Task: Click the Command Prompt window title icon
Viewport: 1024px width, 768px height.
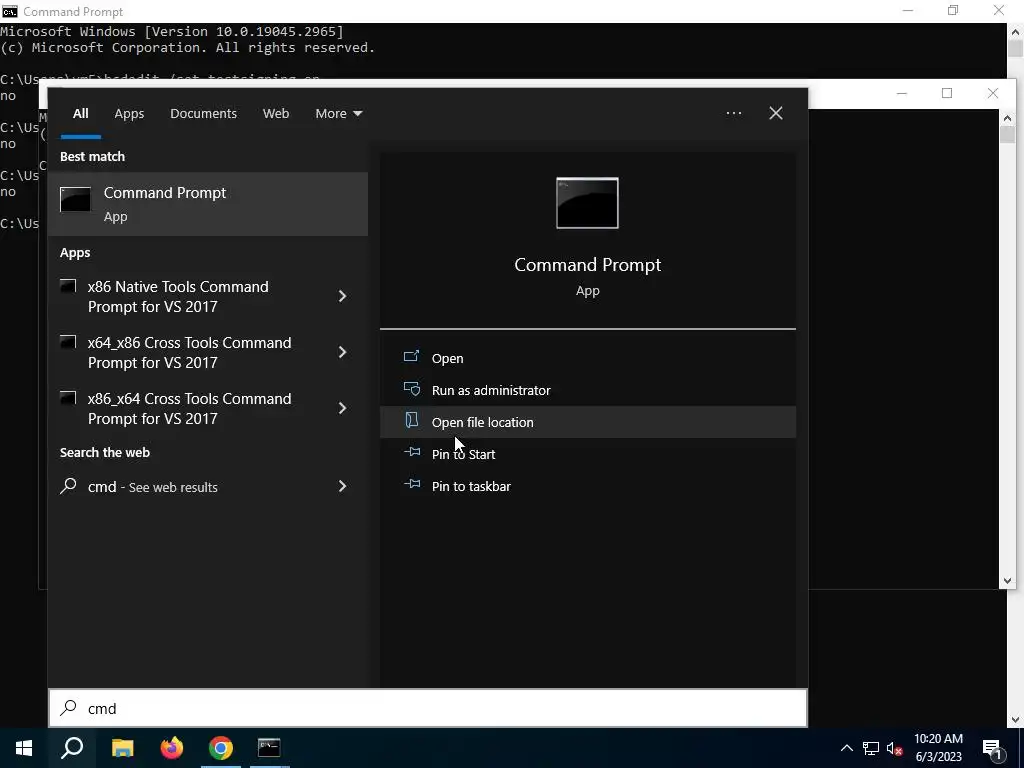Action: click(x=10, y=11)
